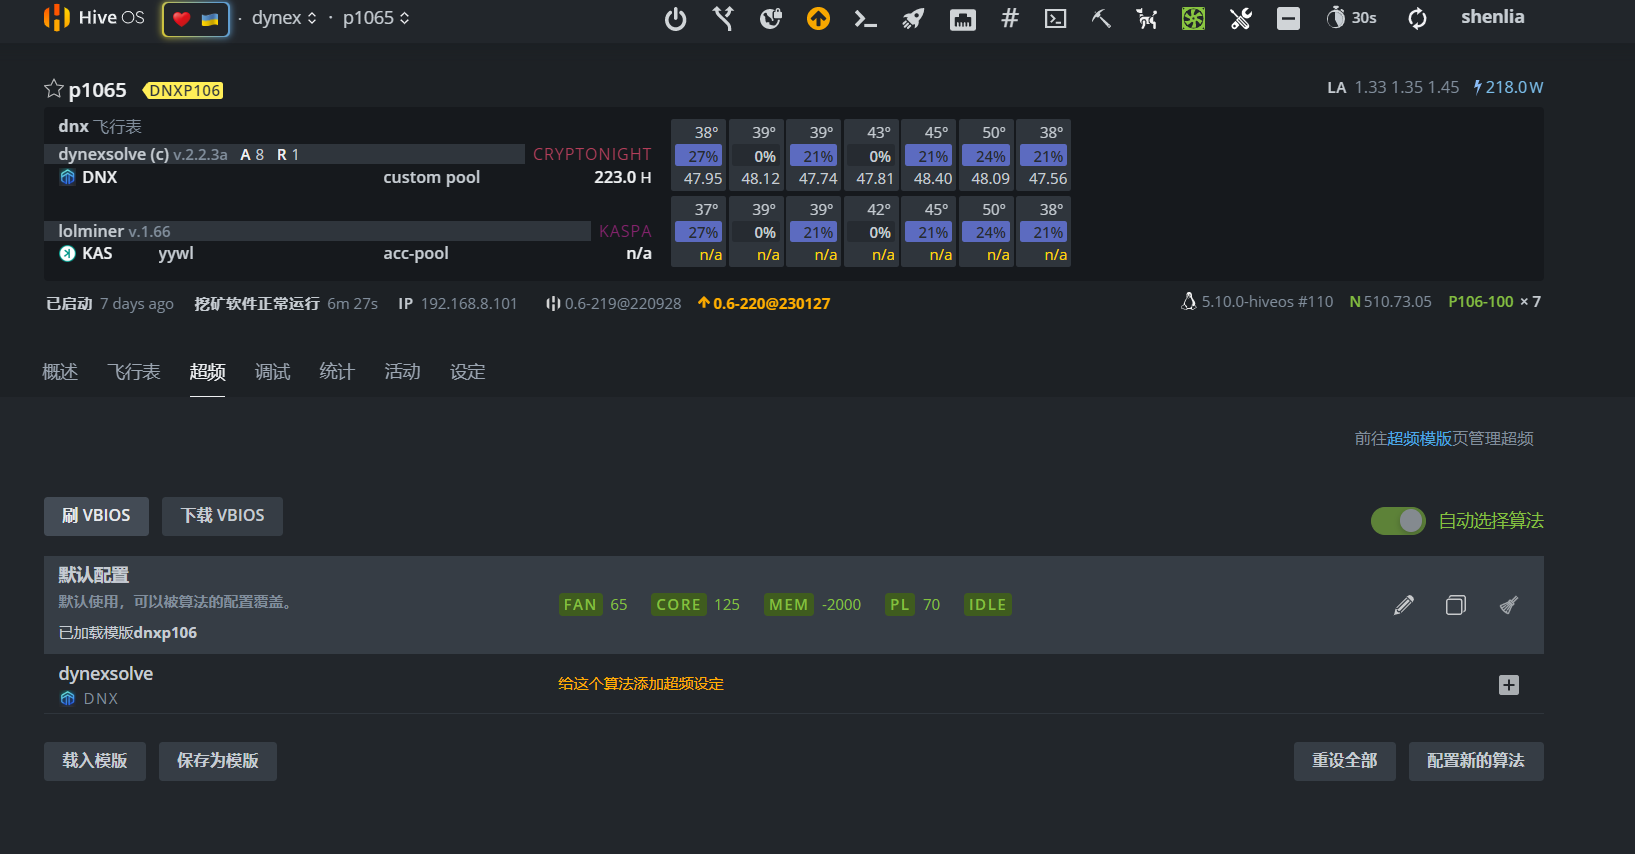Click the watchdog dog icon
Image resolution: width=1635 pixels, height=854 pixels.
[x=1147, y=18]
